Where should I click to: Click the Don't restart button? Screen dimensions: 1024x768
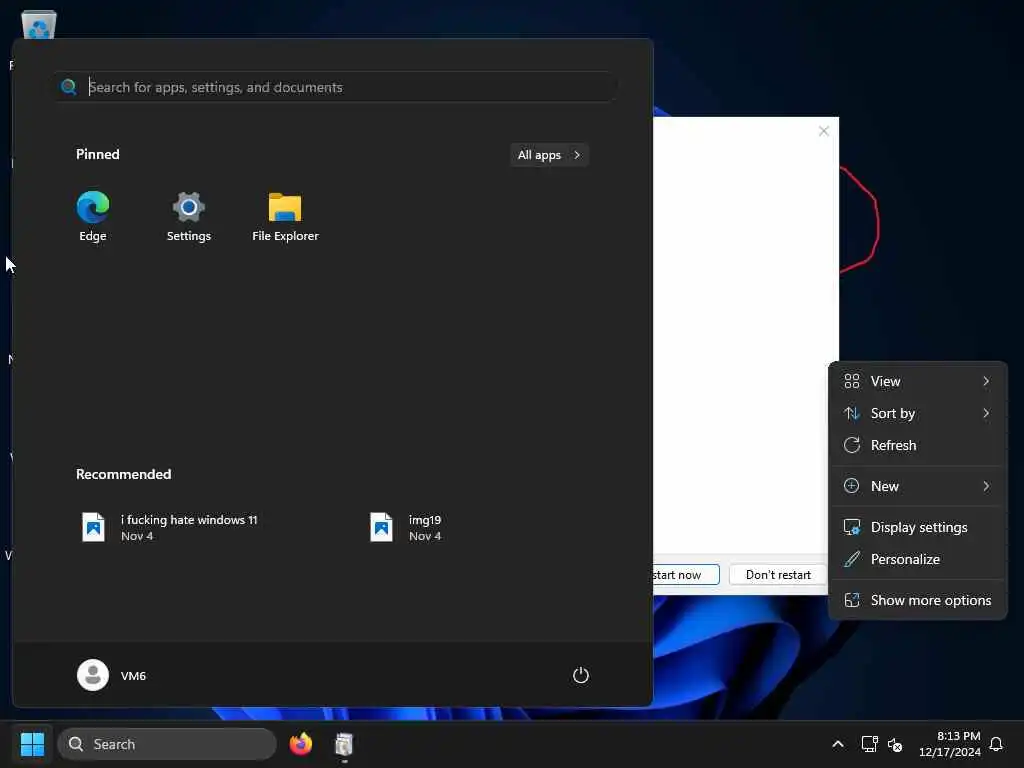click(x=778, y=575)
